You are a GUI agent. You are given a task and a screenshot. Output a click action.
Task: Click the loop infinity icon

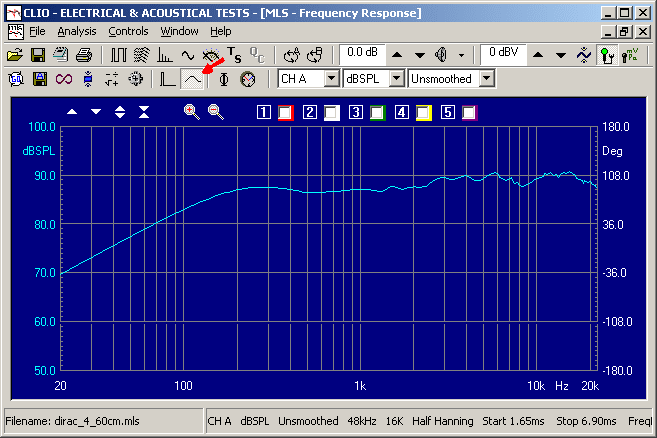64,78
